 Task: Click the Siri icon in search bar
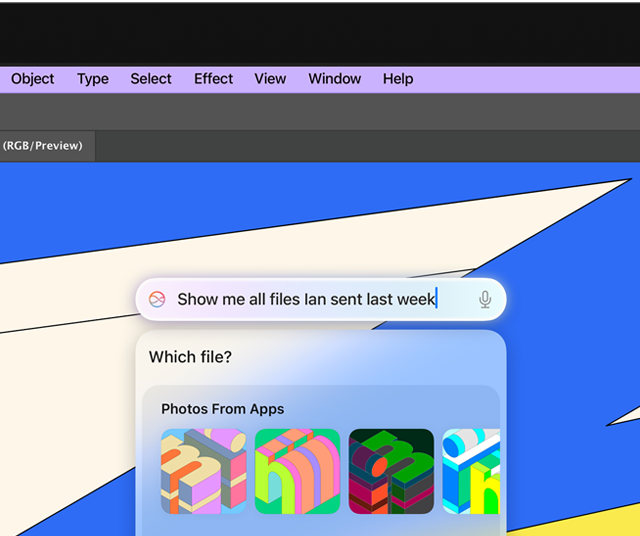(157, 299)
